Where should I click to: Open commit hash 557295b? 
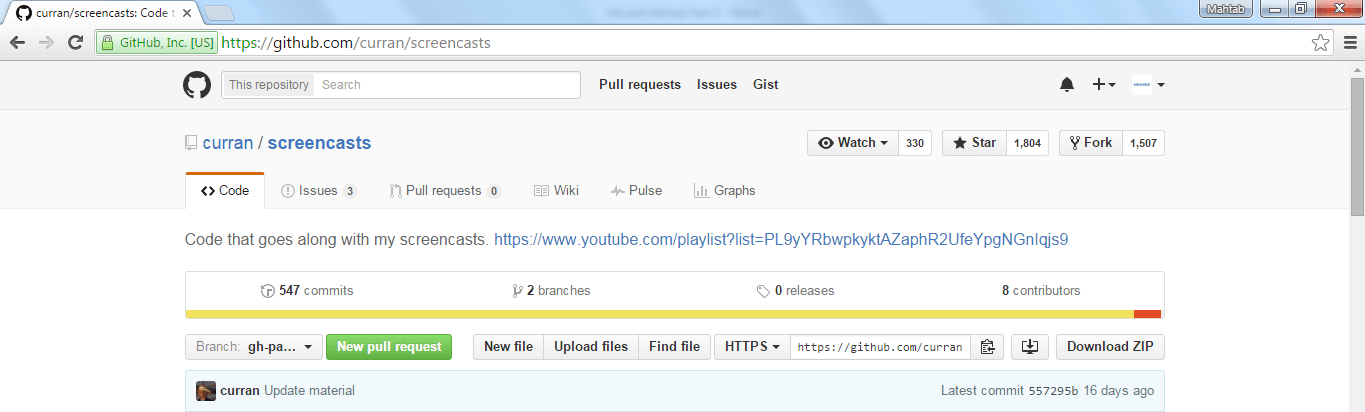click(x=1053, y=391)
